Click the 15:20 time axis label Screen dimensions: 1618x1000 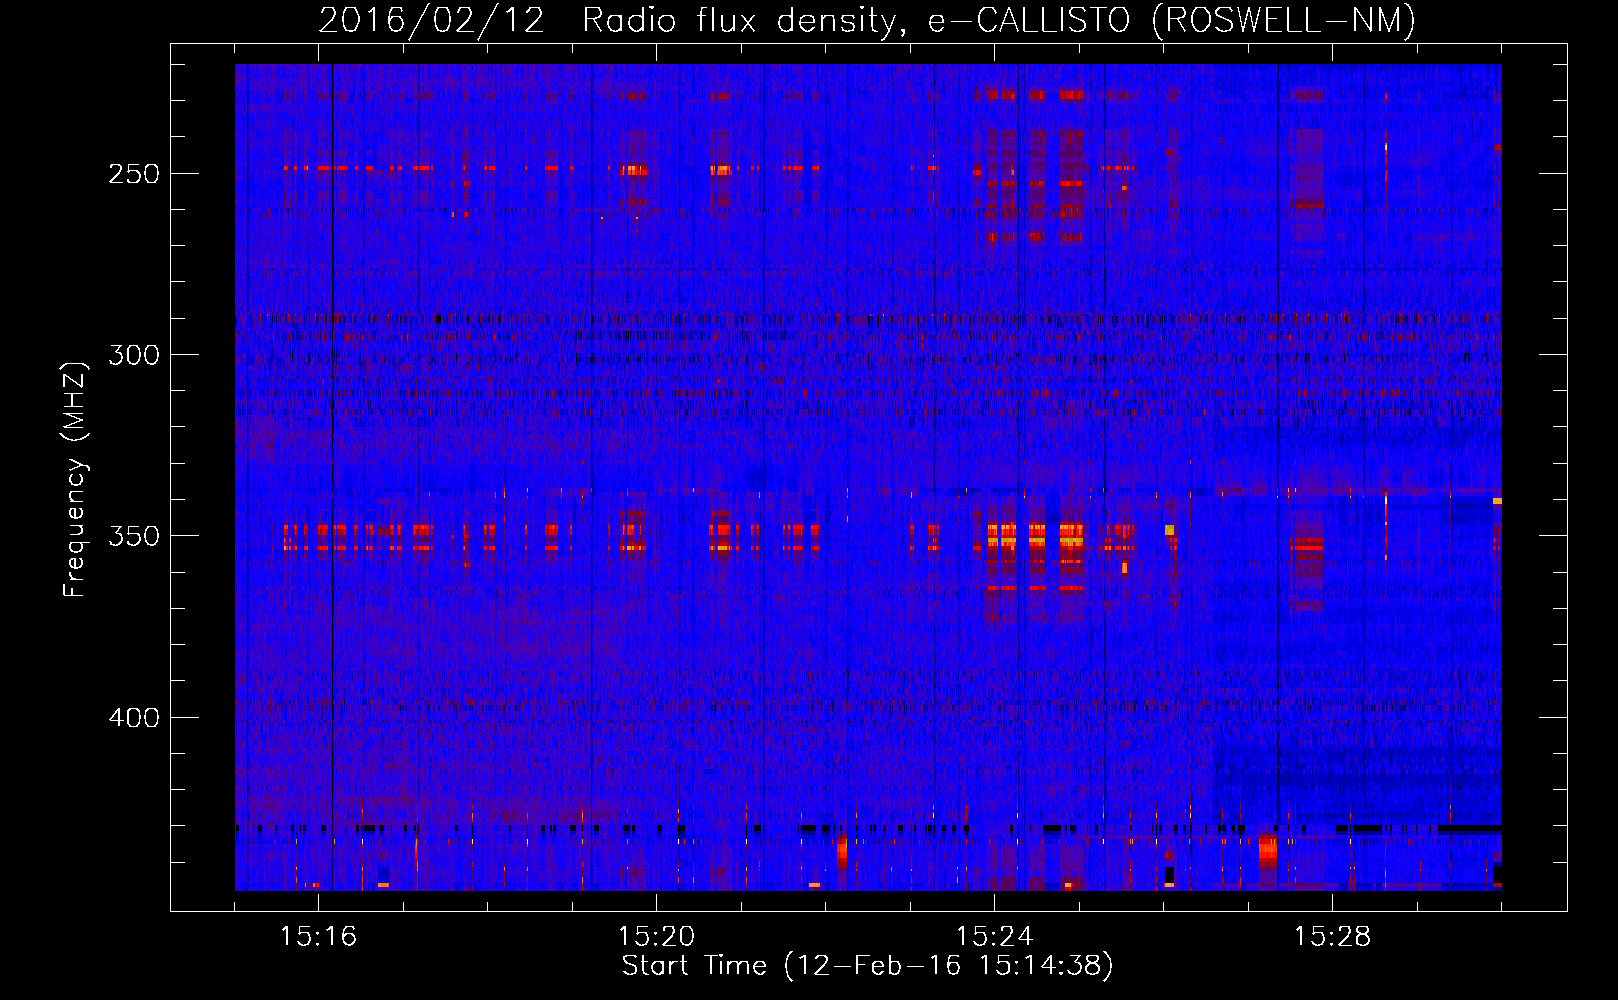(x=656, y=936)
